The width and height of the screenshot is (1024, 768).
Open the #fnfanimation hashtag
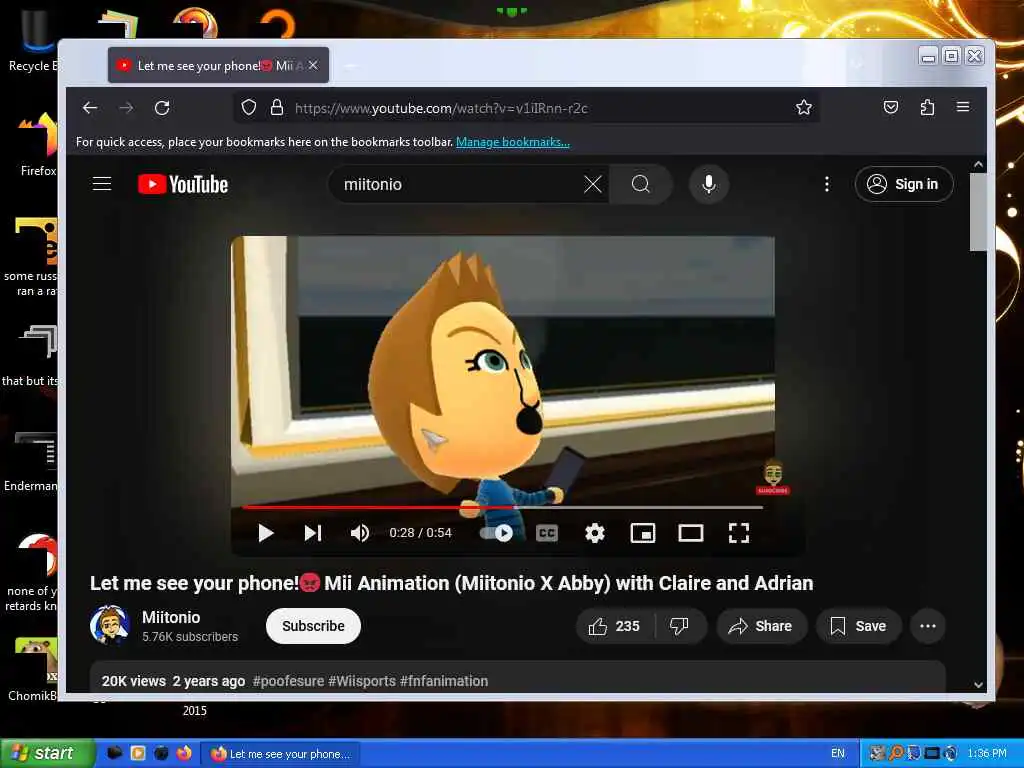[x=444, y=681]
